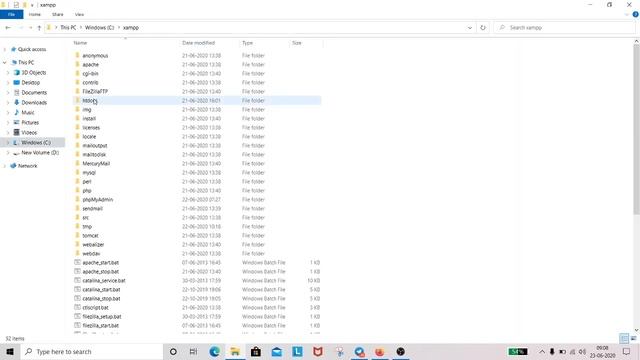Image resolution: width=640 pixels, height=360 pixels.
Task: Expand the ribbon using the chevron
Action: [627, 14]
